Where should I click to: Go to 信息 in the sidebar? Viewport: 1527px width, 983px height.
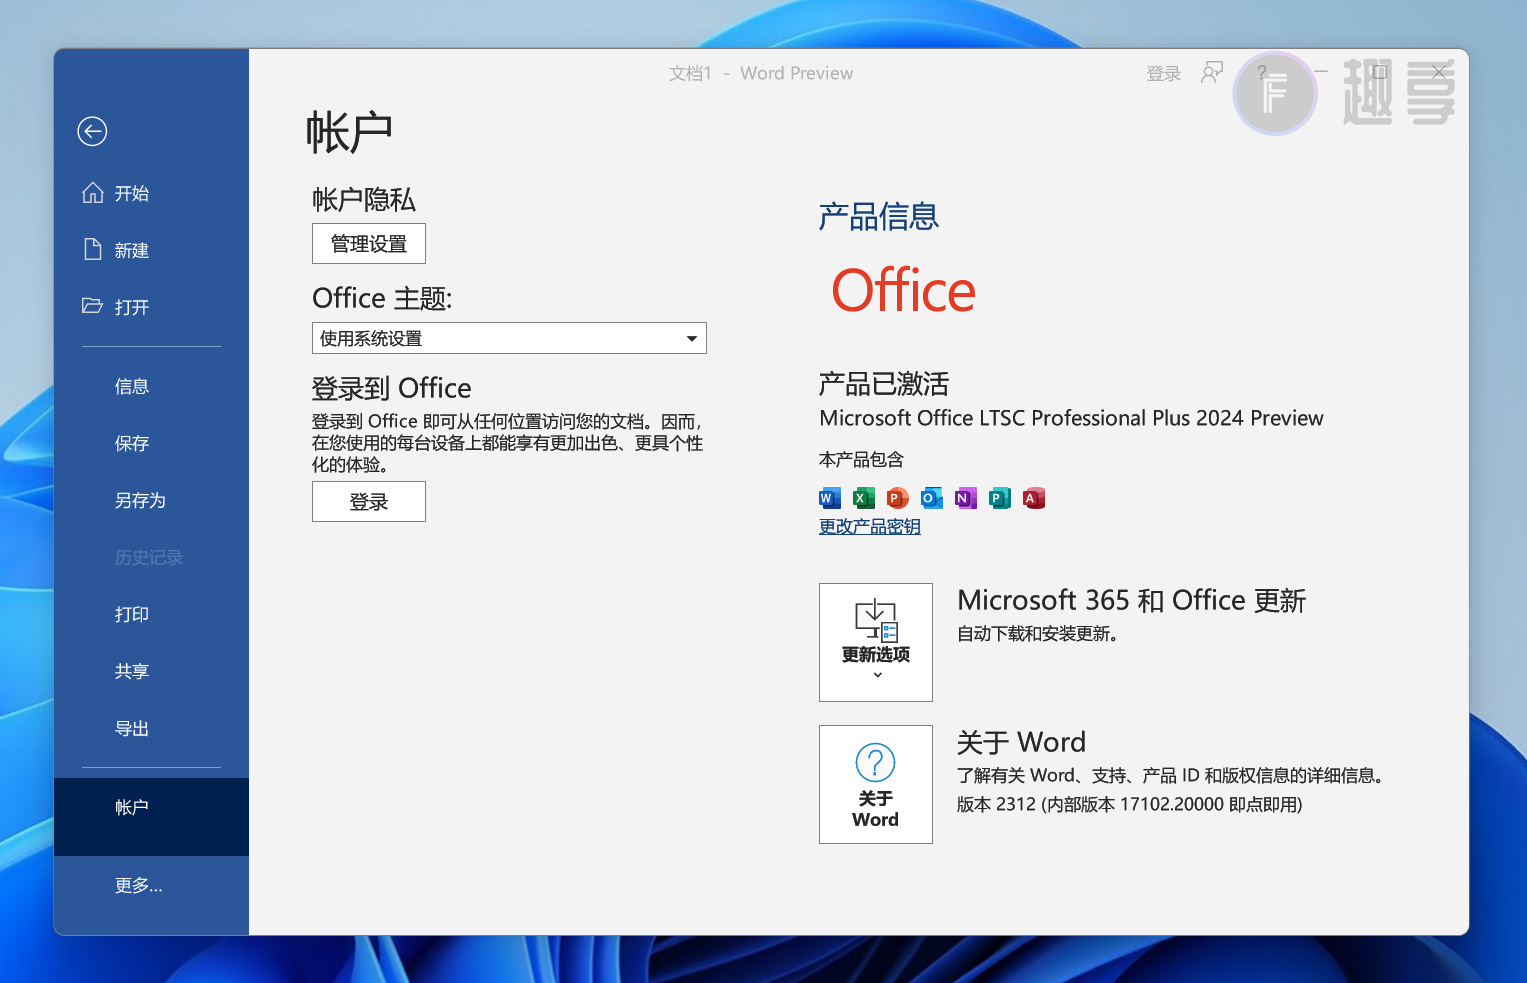tap(151, 386)
